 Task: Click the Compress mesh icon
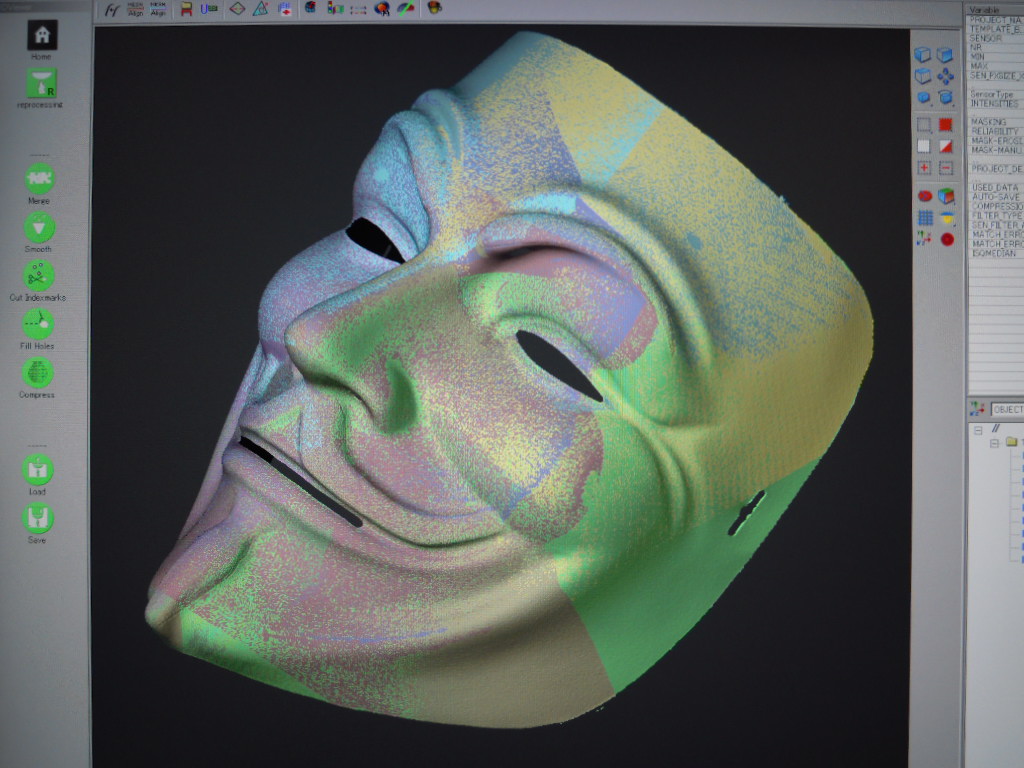click(x=38, y=373)
